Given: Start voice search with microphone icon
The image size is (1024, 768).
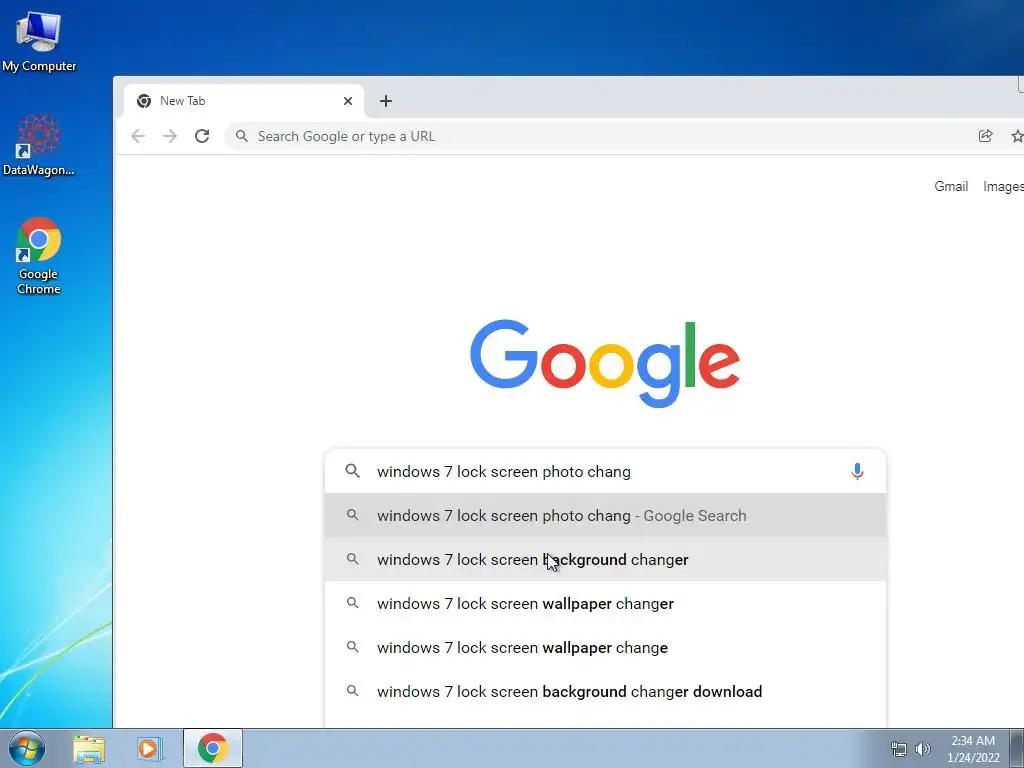Looking at the screenshot, I should tap(857, 471).
